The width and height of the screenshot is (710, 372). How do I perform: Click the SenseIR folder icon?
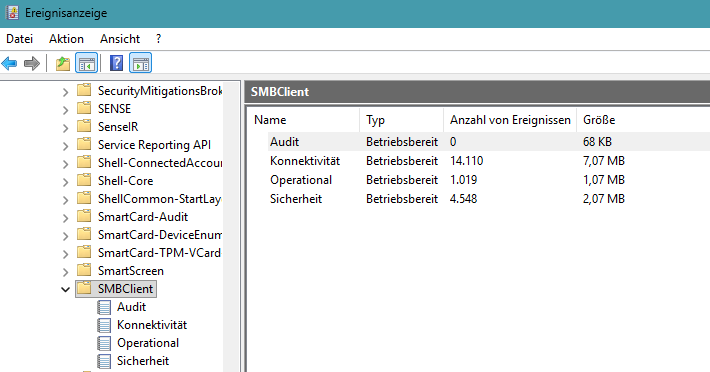tap(84, 126)
